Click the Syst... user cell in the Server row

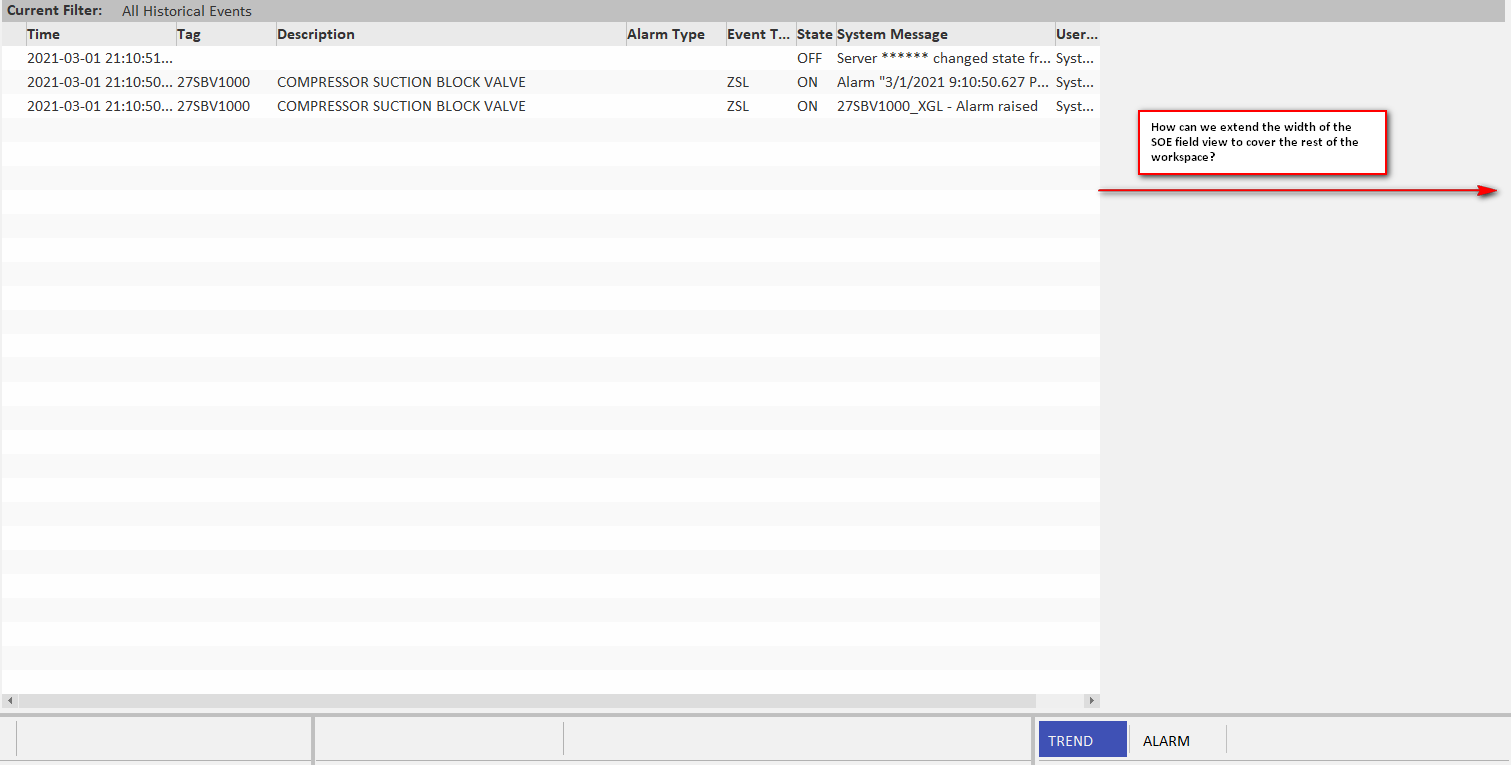[1075, 58]
